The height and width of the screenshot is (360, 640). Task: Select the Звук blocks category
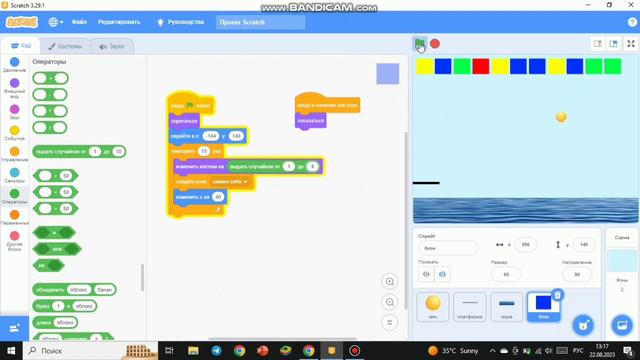pos(14,112)
